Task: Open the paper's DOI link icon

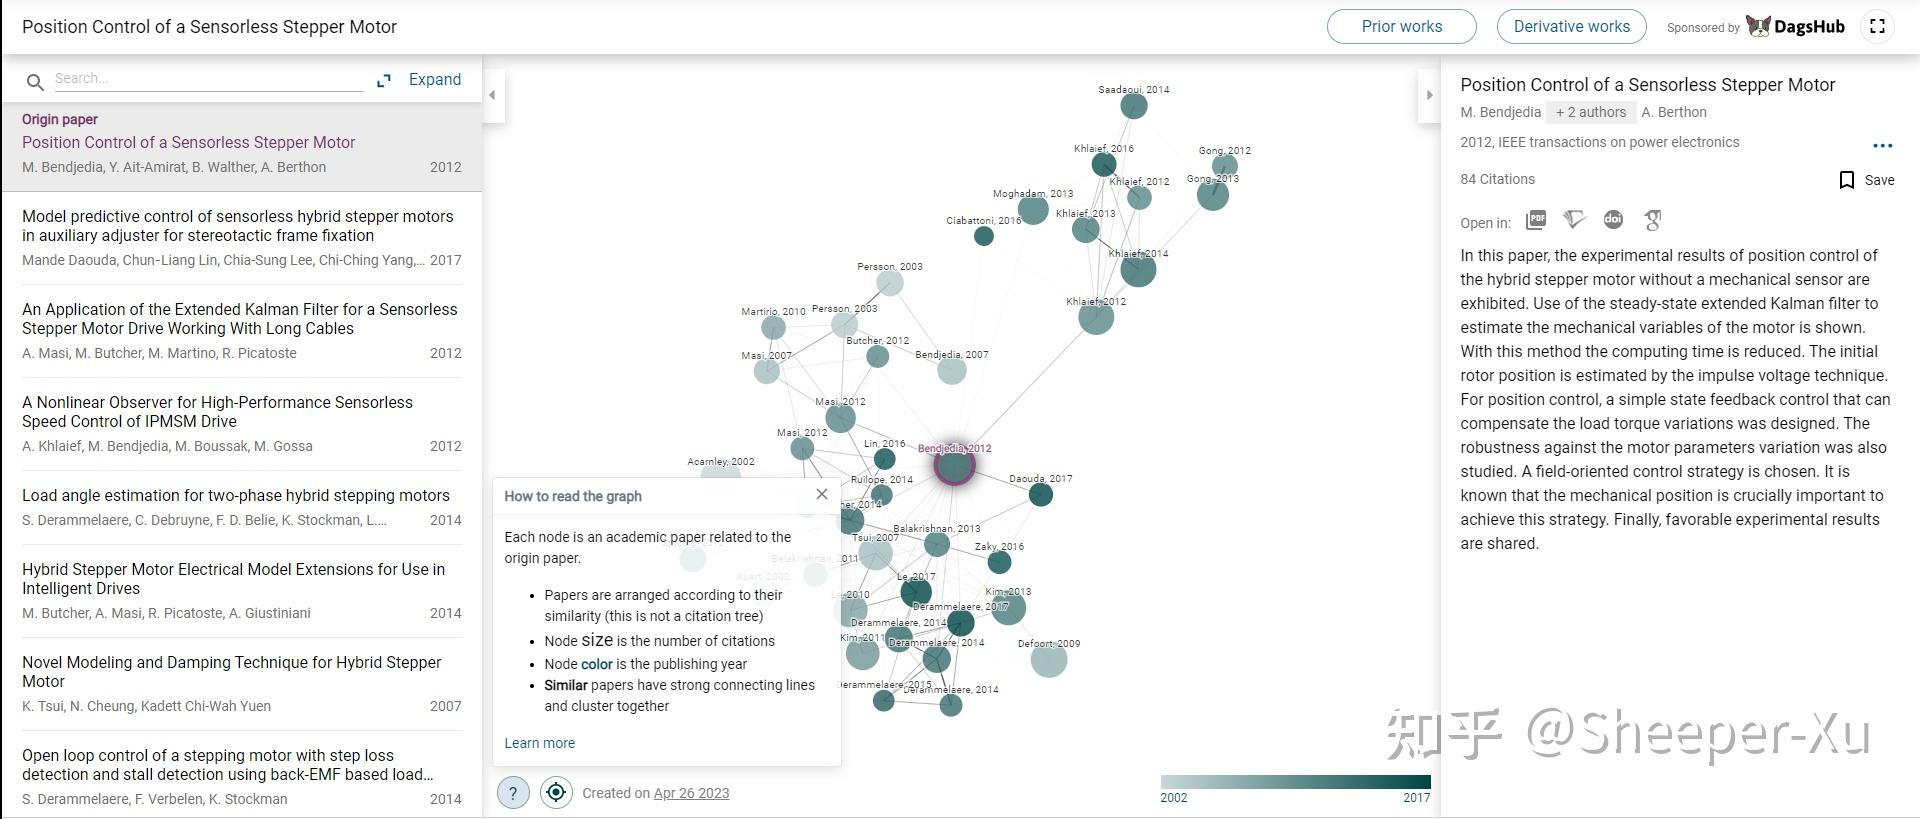Action: pos(1613,220)
